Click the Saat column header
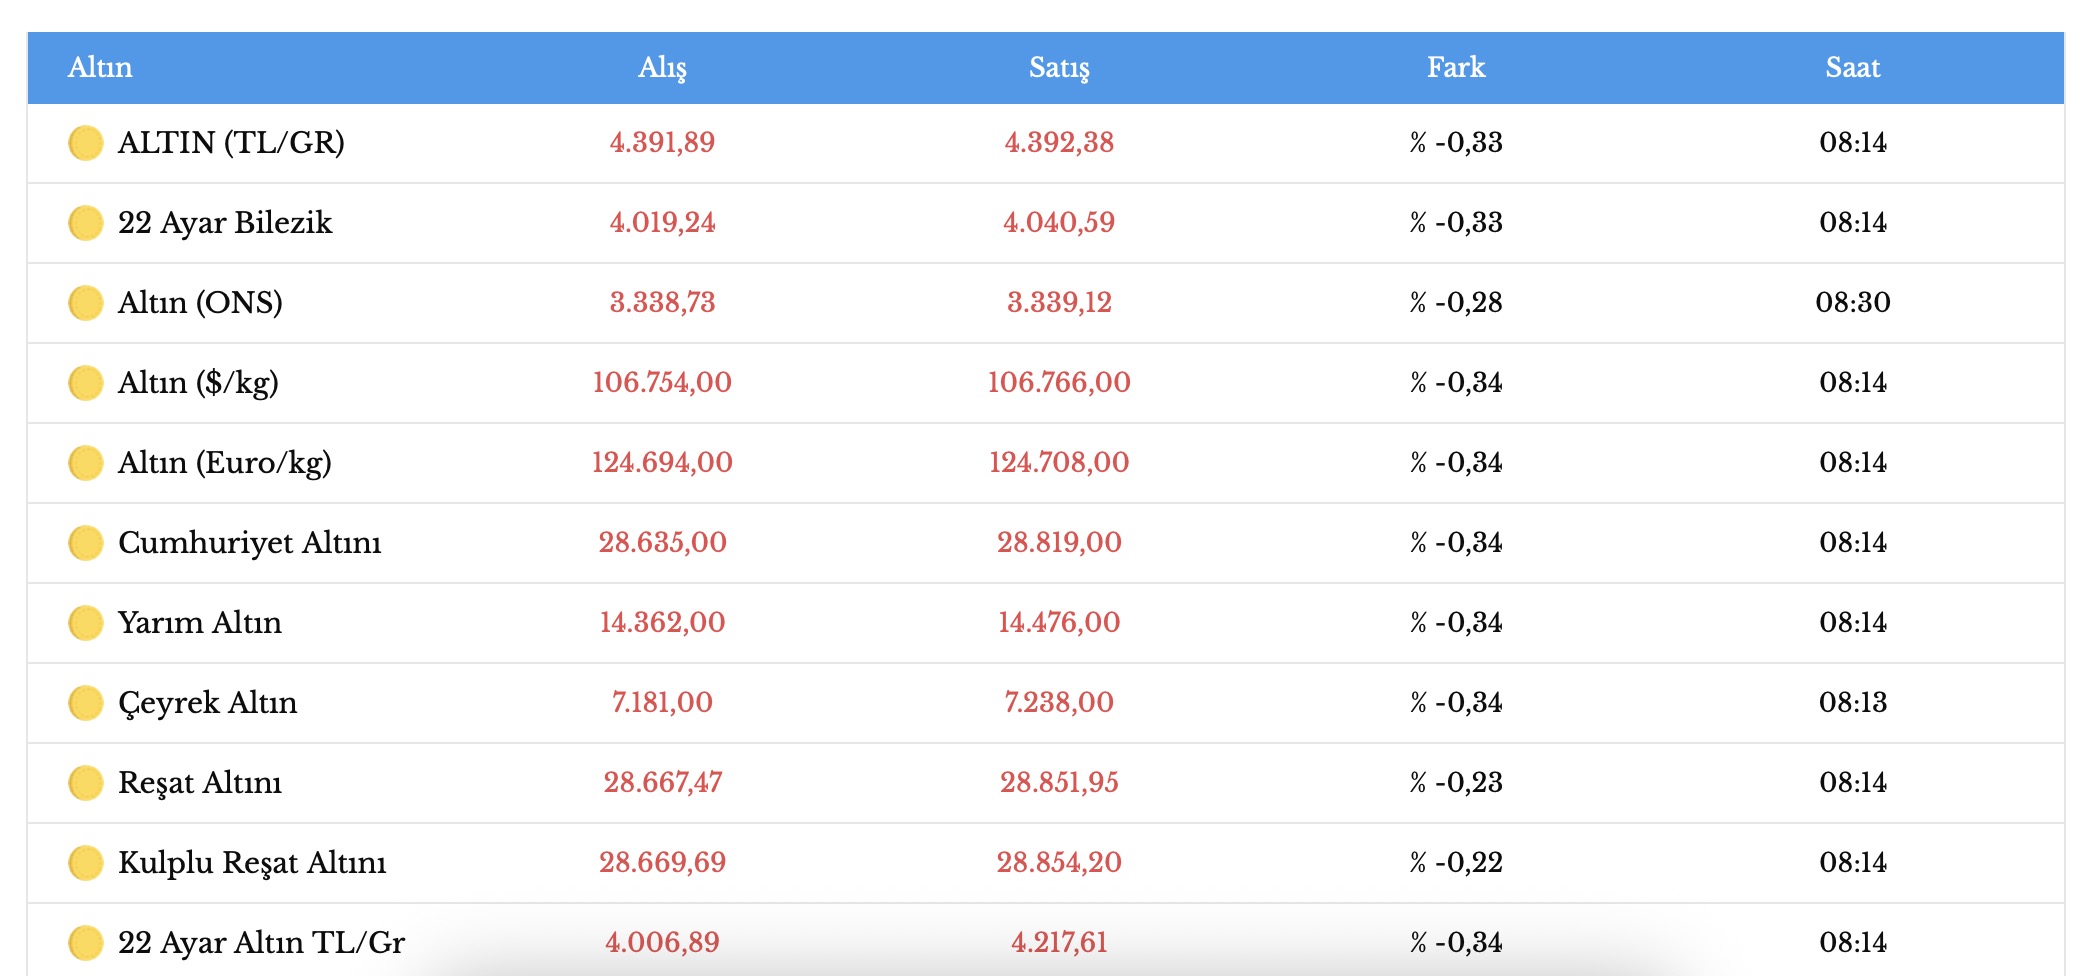Viewport: 2088px width, 976px height. tap(1852, 67)
